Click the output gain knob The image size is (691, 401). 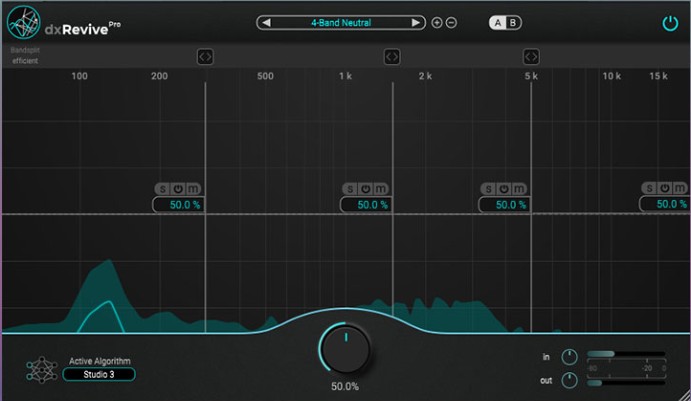(x=569, y=380)
